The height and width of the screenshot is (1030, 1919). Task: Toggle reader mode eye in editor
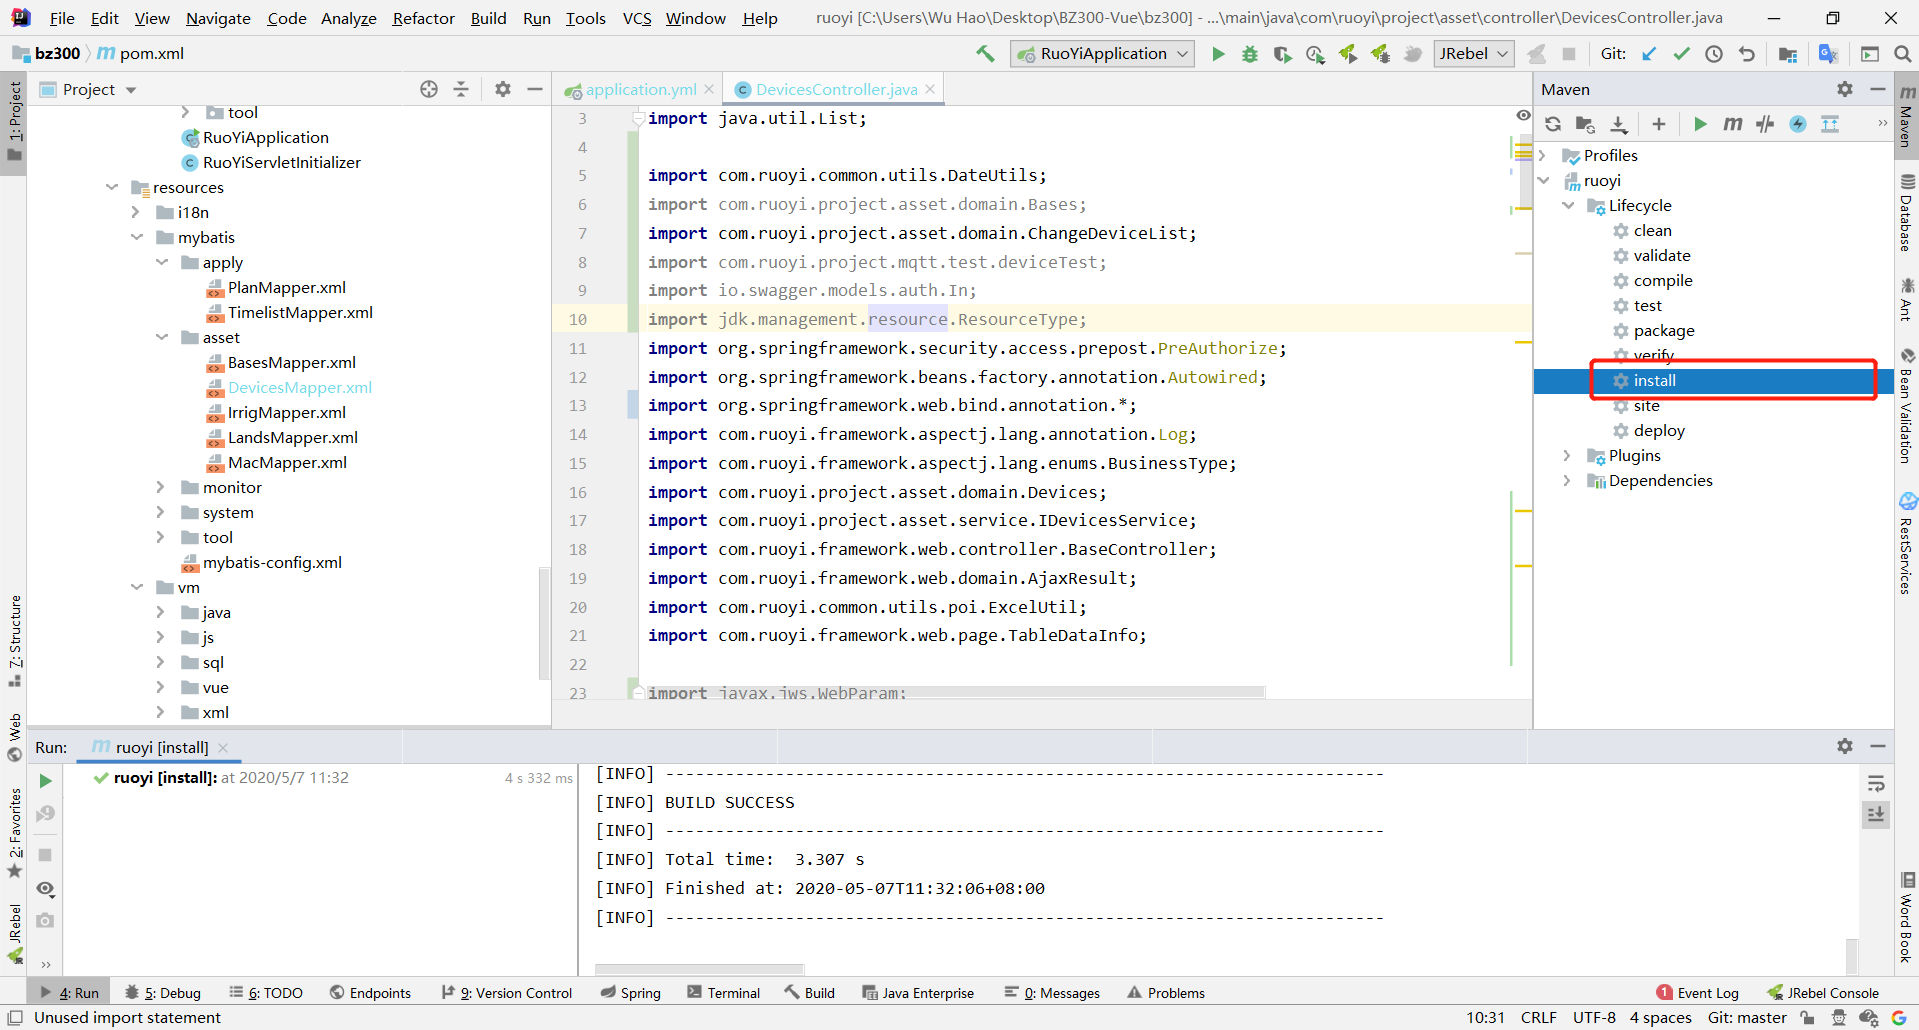click(x=1523, y=116)
